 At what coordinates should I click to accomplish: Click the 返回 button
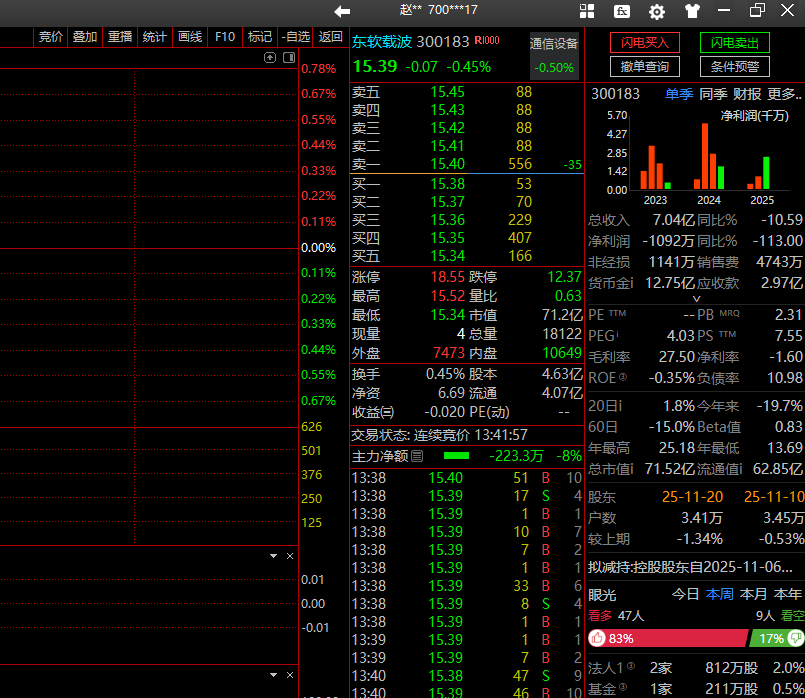click(331, 36)
